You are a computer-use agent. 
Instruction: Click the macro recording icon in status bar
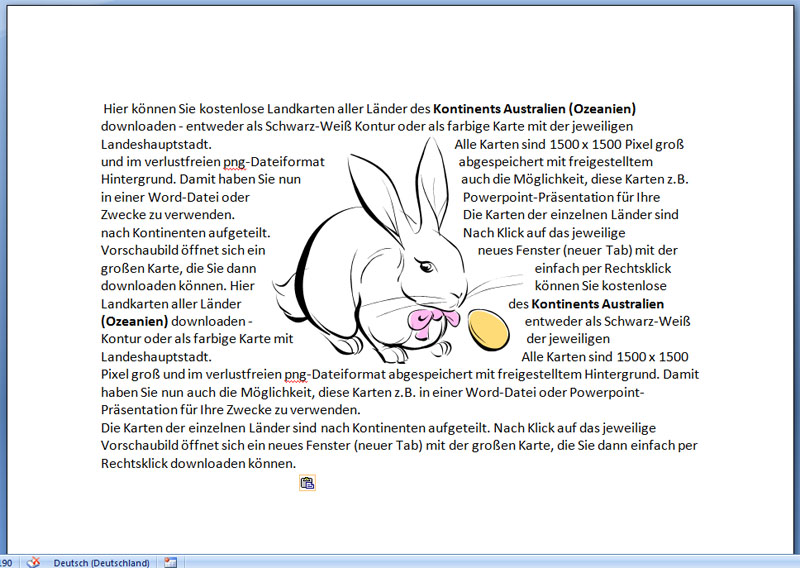(170, 562)
